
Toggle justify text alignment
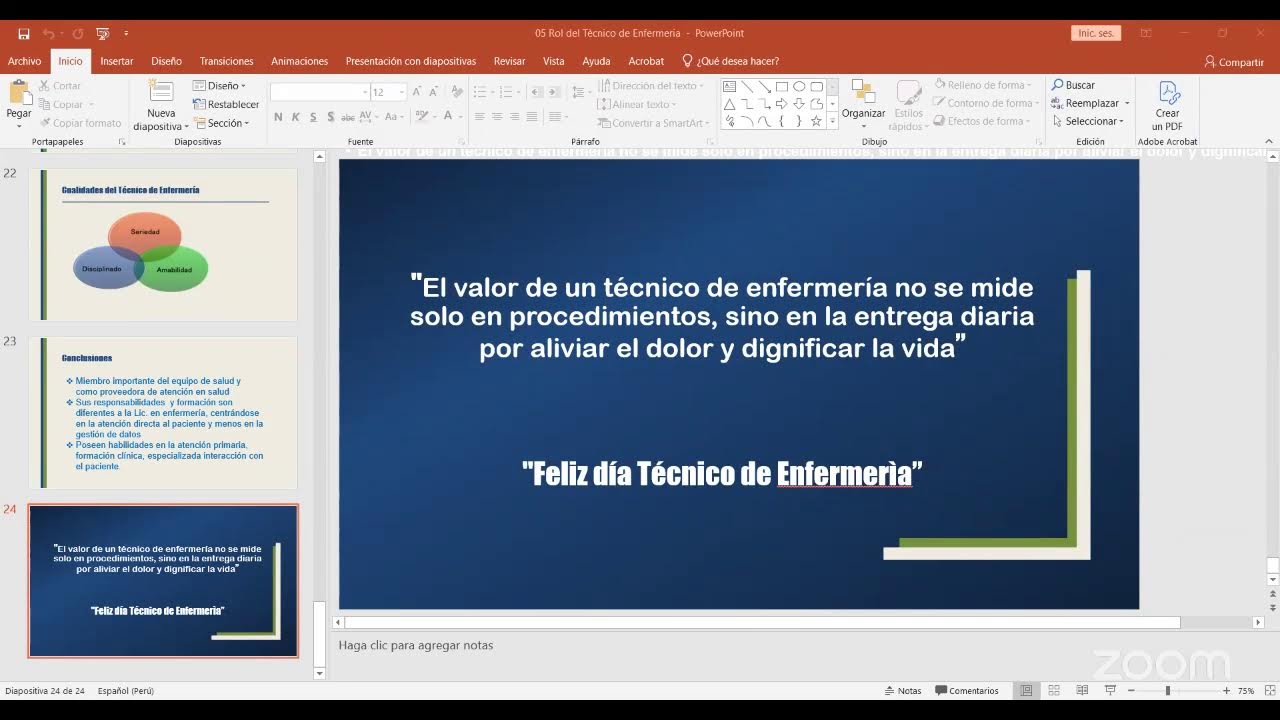click(532, 117)
